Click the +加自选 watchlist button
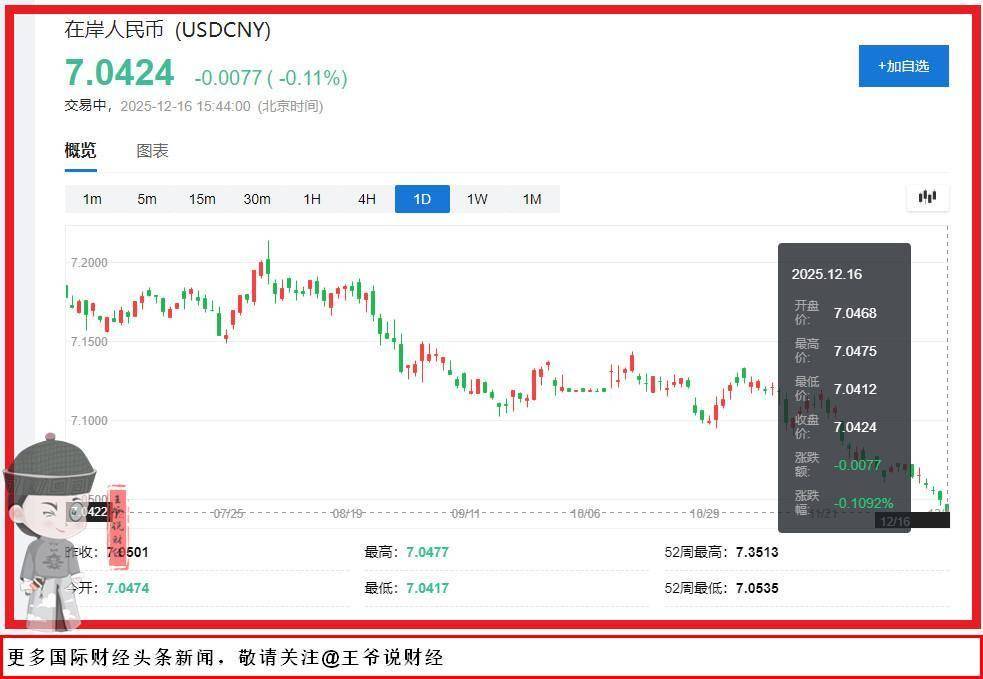Image resolution: width=983 pixels, height=679 pixels. click(903, 66)
